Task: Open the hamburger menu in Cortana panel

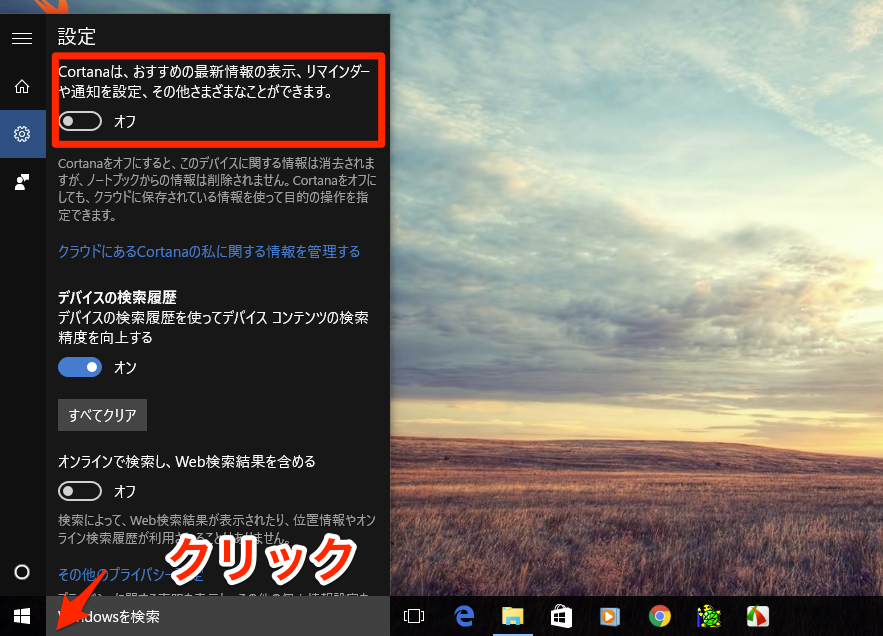Action: [x=22, y=38]
